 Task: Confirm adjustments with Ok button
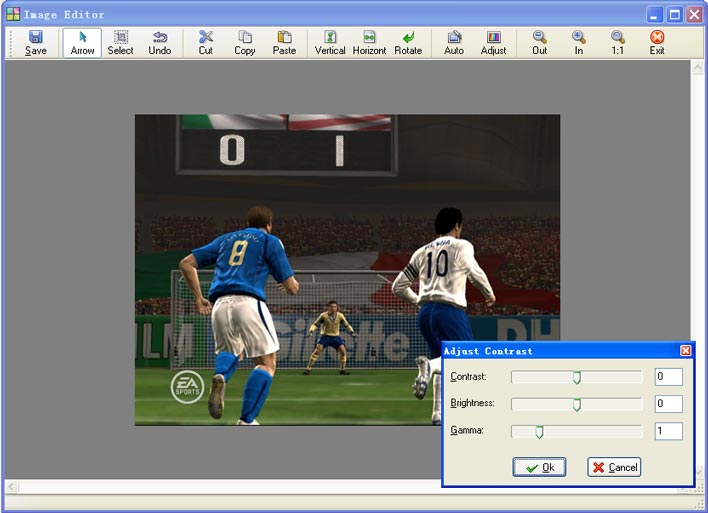pyautogui.click(x=539, y=467)
